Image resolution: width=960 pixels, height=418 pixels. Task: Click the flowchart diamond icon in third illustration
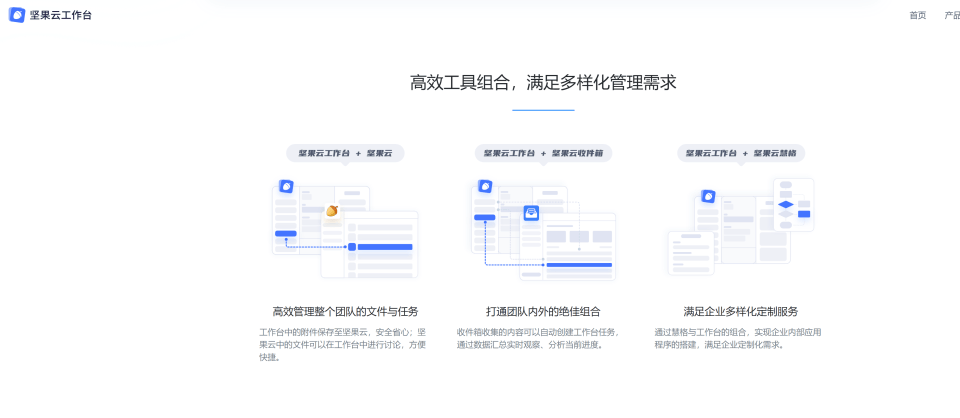click(785, 205)
